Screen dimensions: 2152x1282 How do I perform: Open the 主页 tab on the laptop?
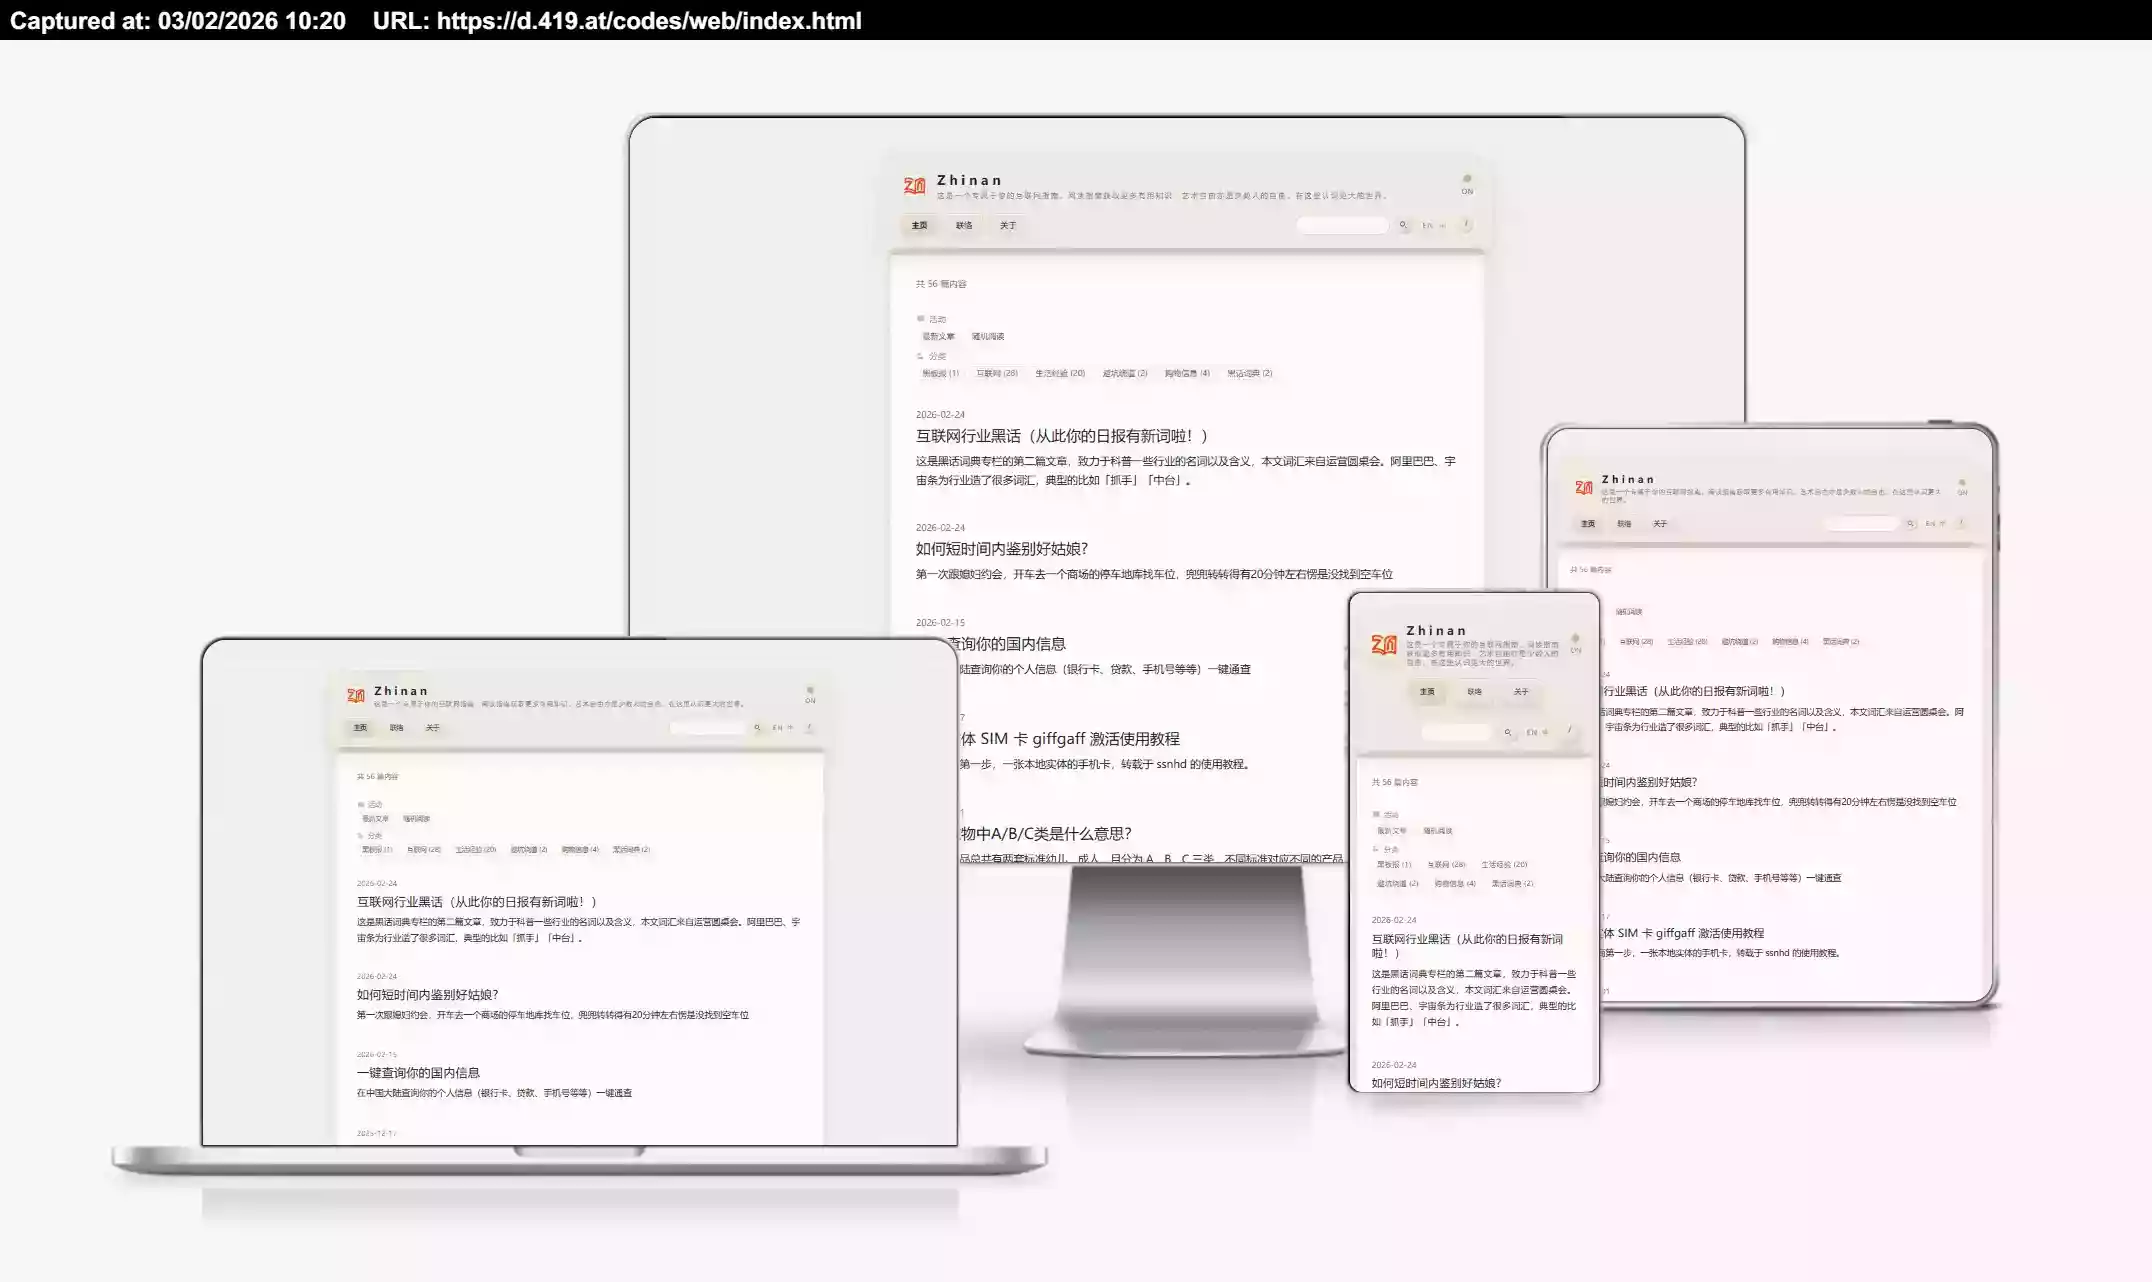click(x=360, y=728)
